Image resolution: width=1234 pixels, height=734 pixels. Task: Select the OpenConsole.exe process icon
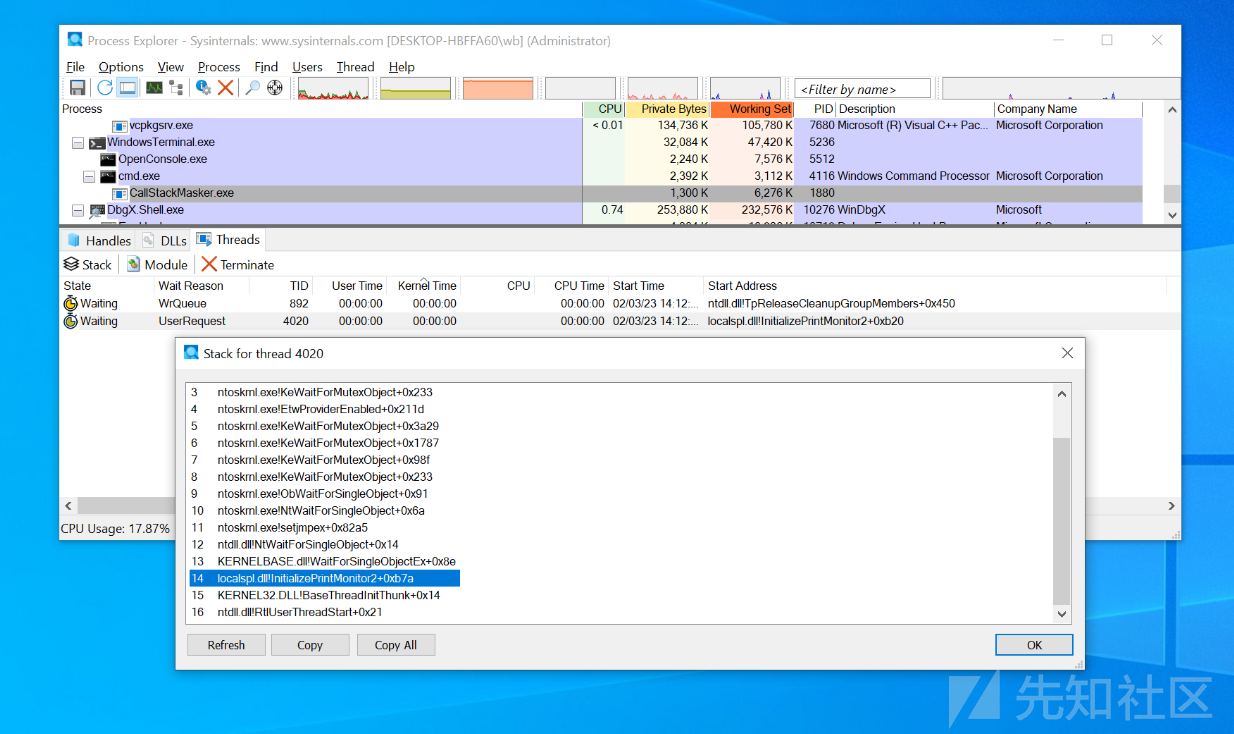coord(108,160)
